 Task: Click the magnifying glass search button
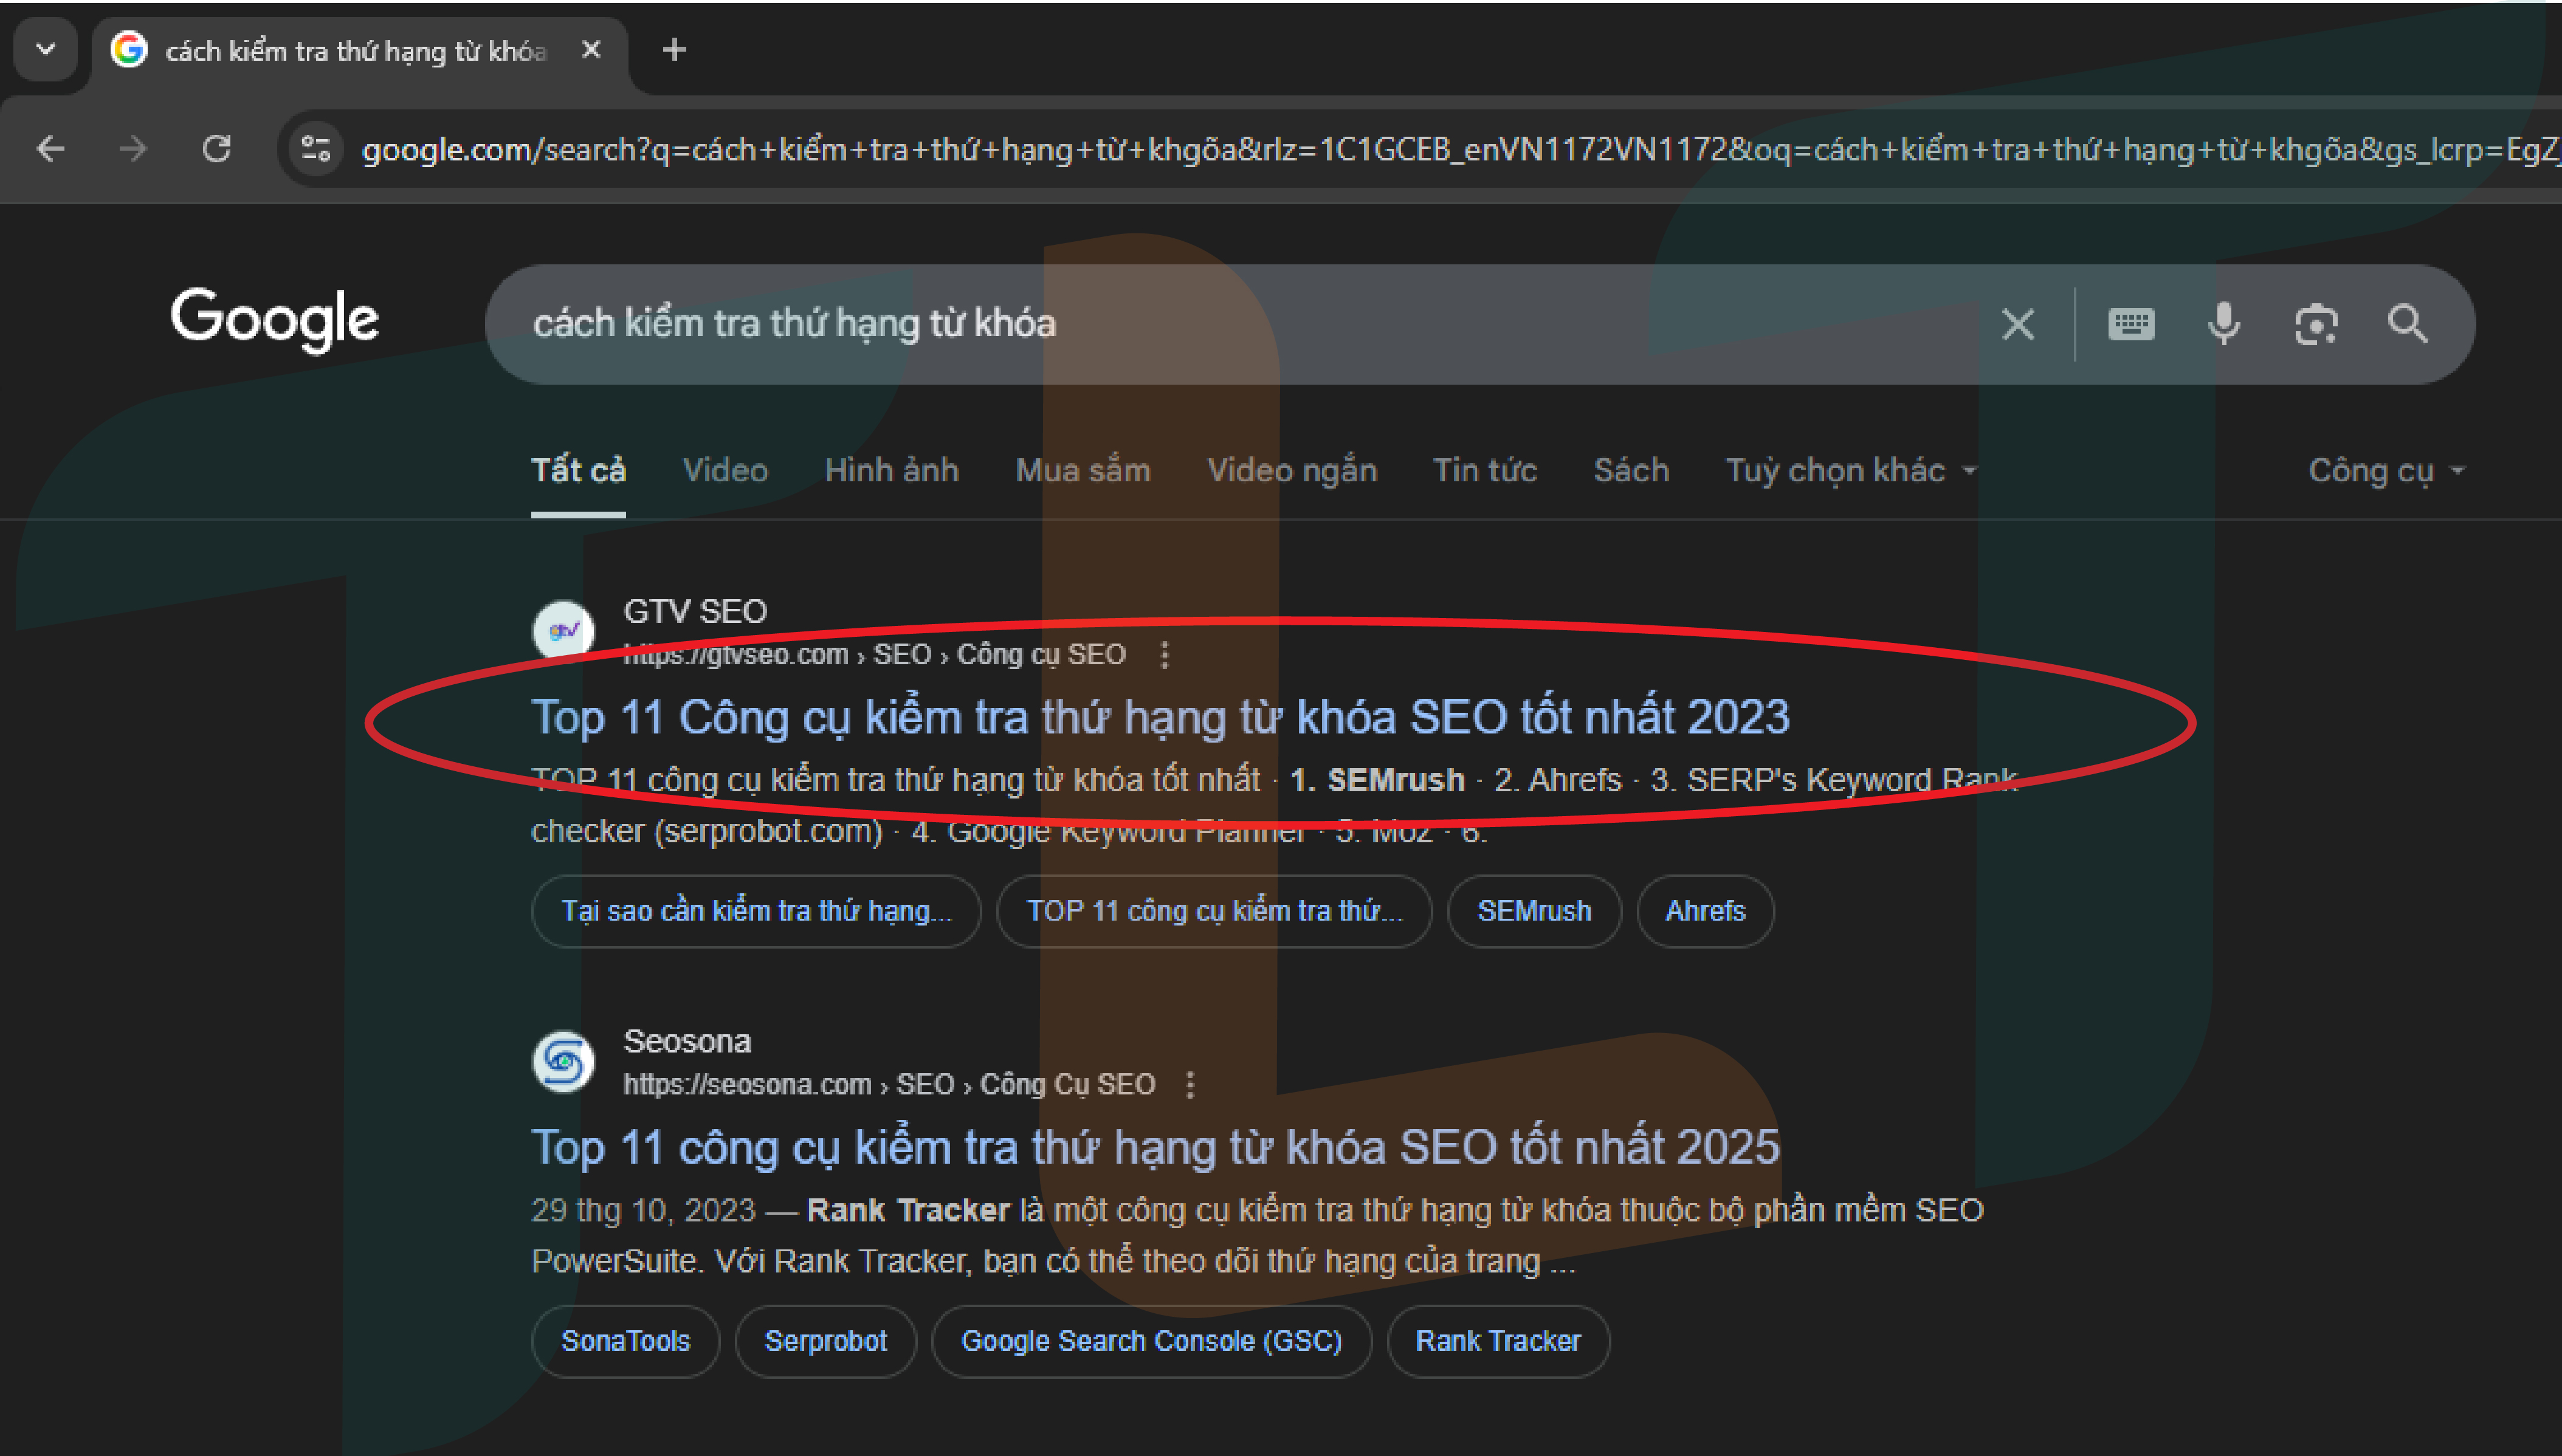tap(2407, 324)
